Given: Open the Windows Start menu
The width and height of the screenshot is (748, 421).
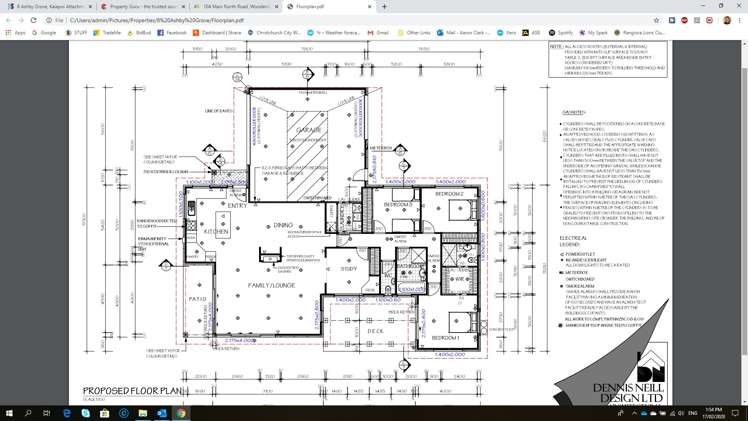Looking at the screenshot, I should 9,413.
